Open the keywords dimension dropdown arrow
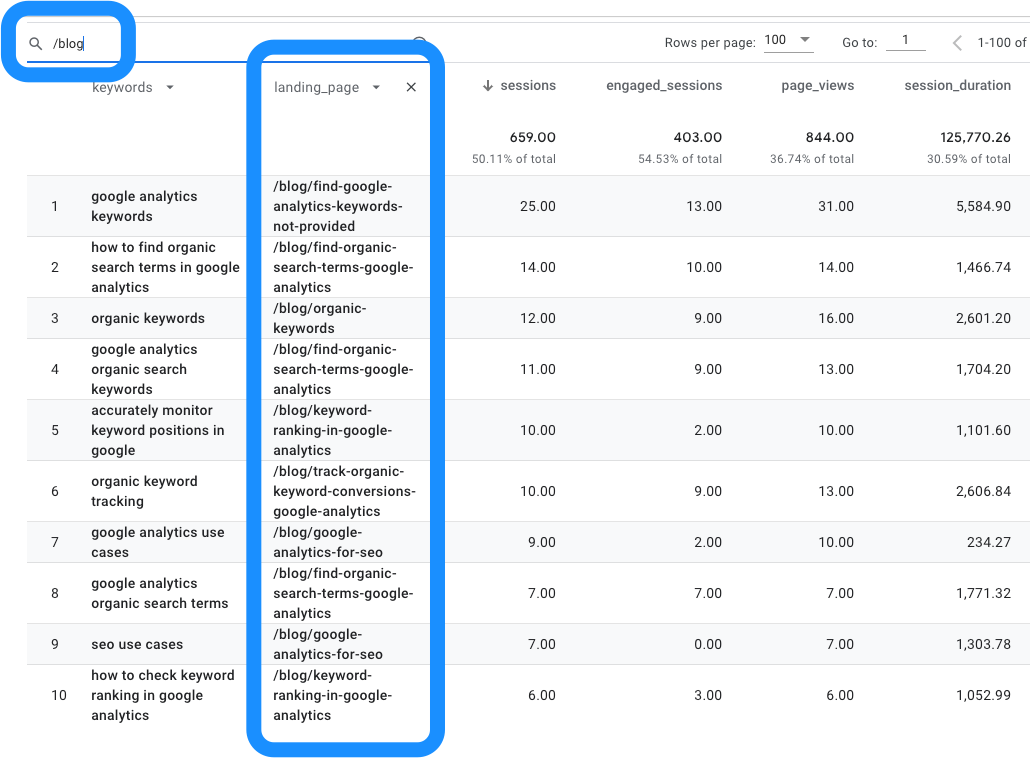1030x758 pixels. (170, 87)
